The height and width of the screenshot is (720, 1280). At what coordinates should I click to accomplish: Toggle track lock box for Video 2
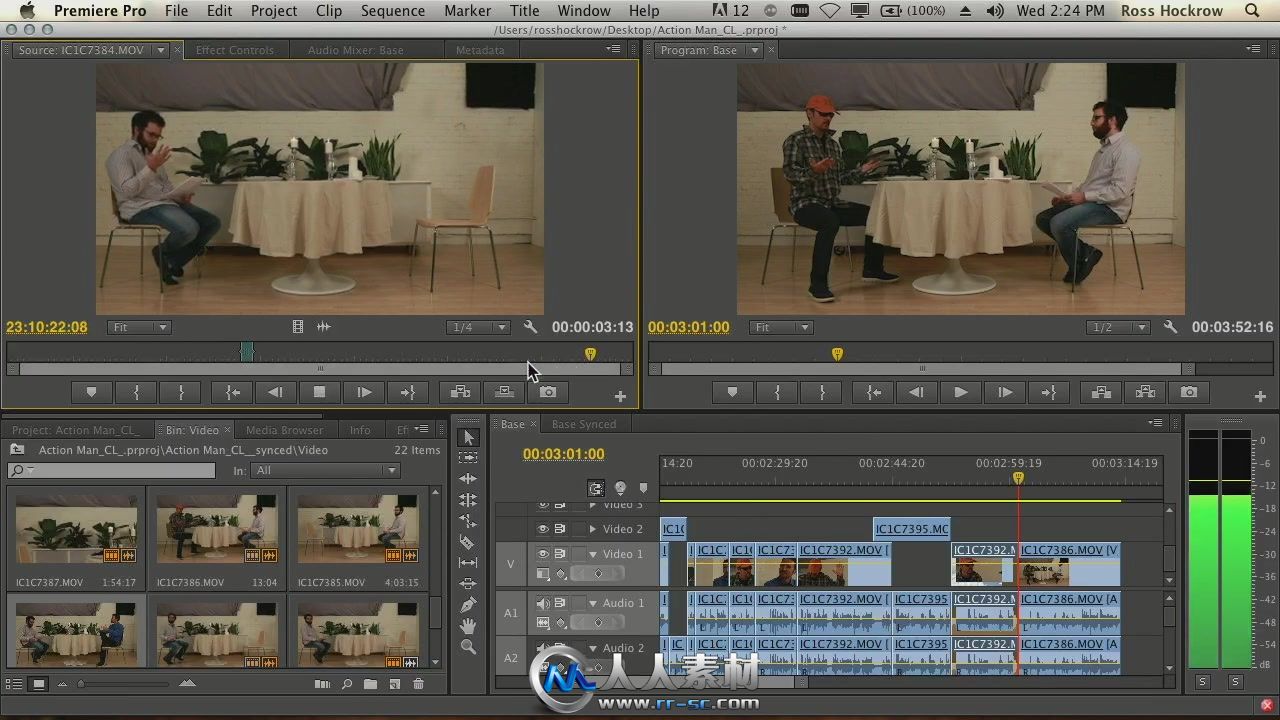coord(578,529)
